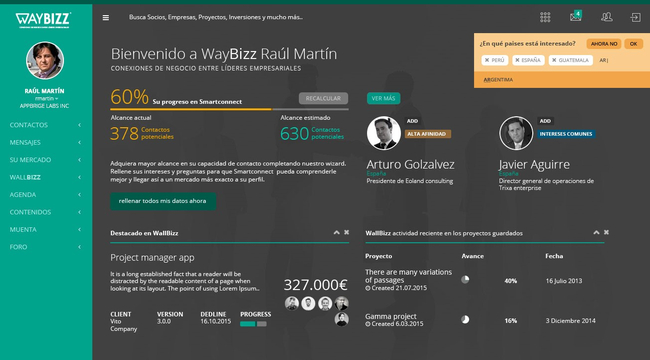Collapse the WallBizz actividad reciente panel
The image size is (650, 360).
click(596, 232)
